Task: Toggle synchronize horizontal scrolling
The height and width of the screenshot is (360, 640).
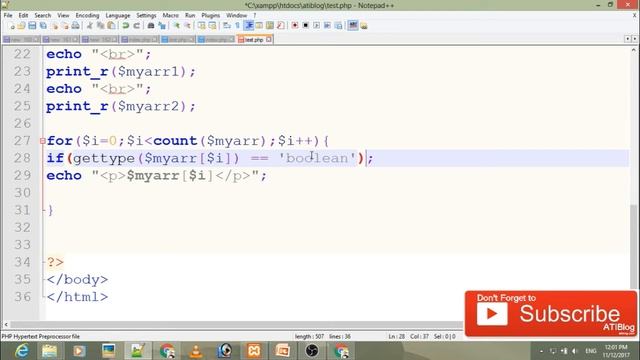Action: pos(212,26)
